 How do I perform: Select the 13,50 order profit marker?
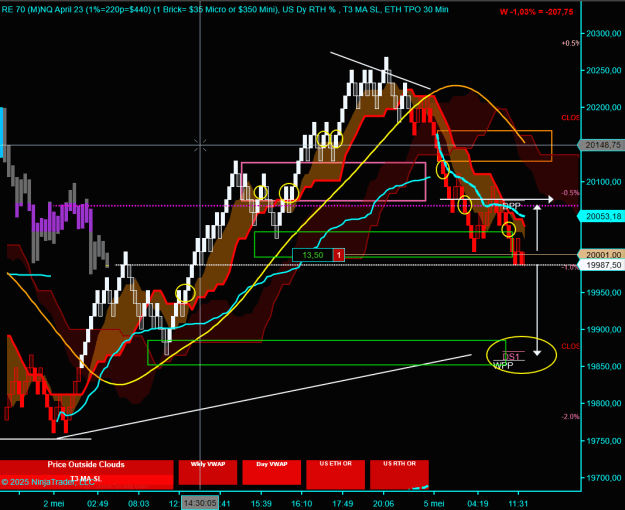pyautogui.click(x=313, y=255)
